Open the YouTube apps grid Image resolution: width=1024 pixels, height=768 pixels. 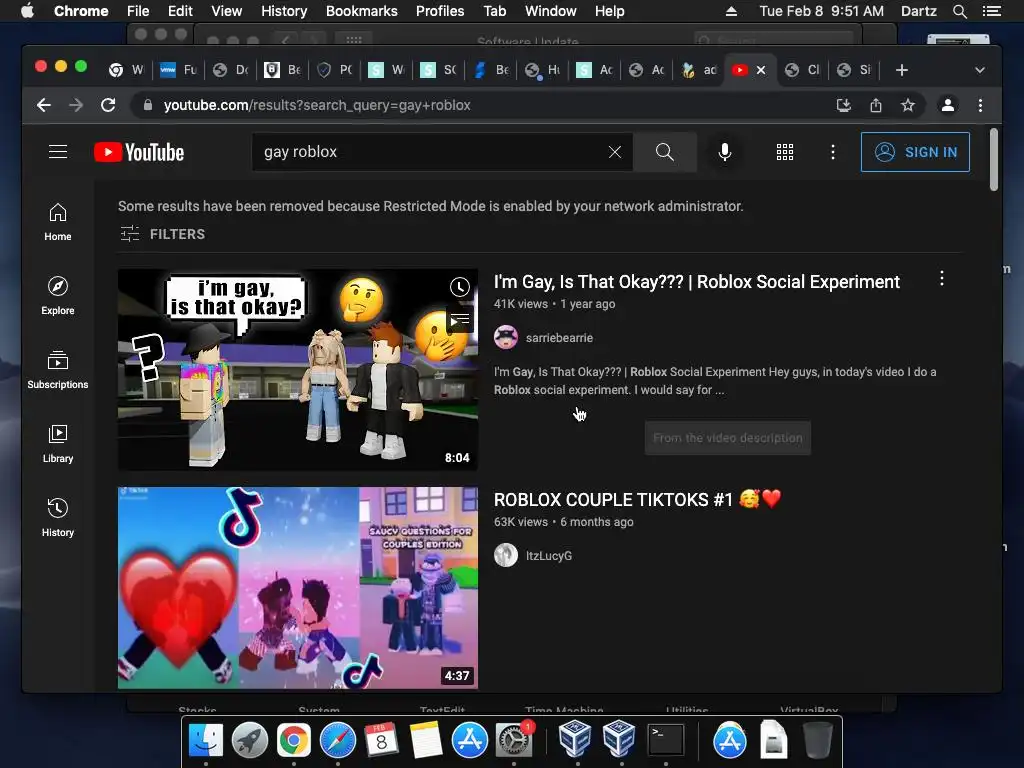point(785,152)
